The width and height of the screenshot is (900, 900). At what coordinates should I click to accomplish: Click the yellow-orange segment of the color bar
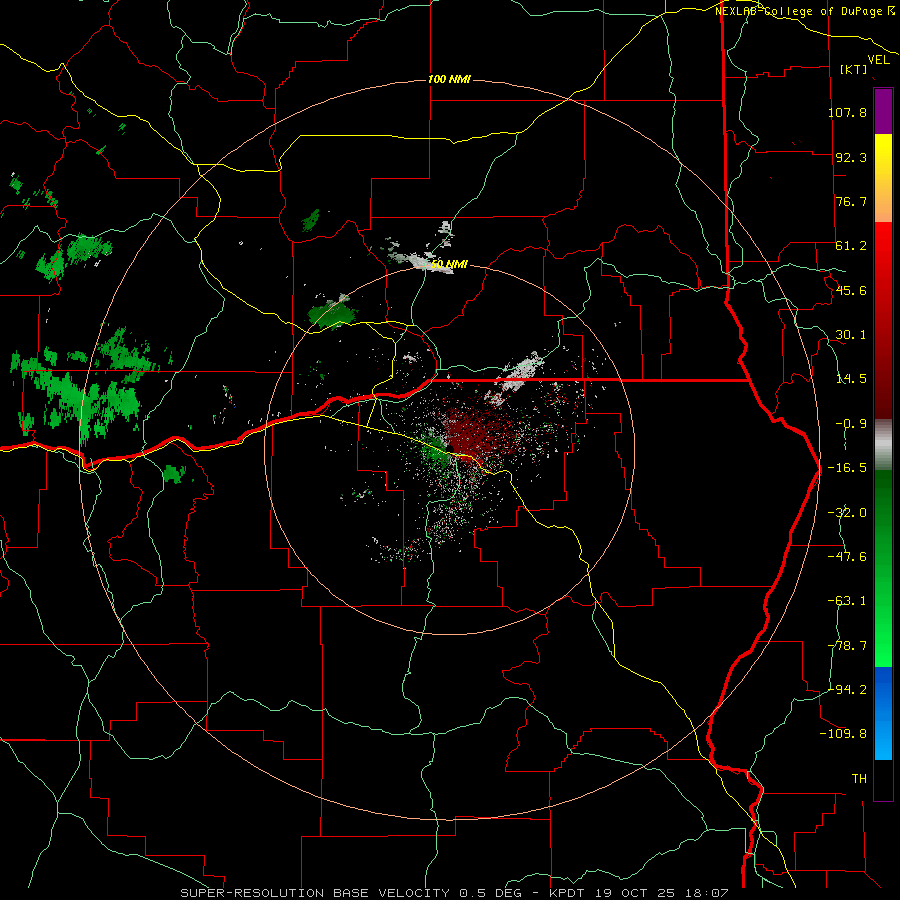pyautogui.click(x=883, y=178)
